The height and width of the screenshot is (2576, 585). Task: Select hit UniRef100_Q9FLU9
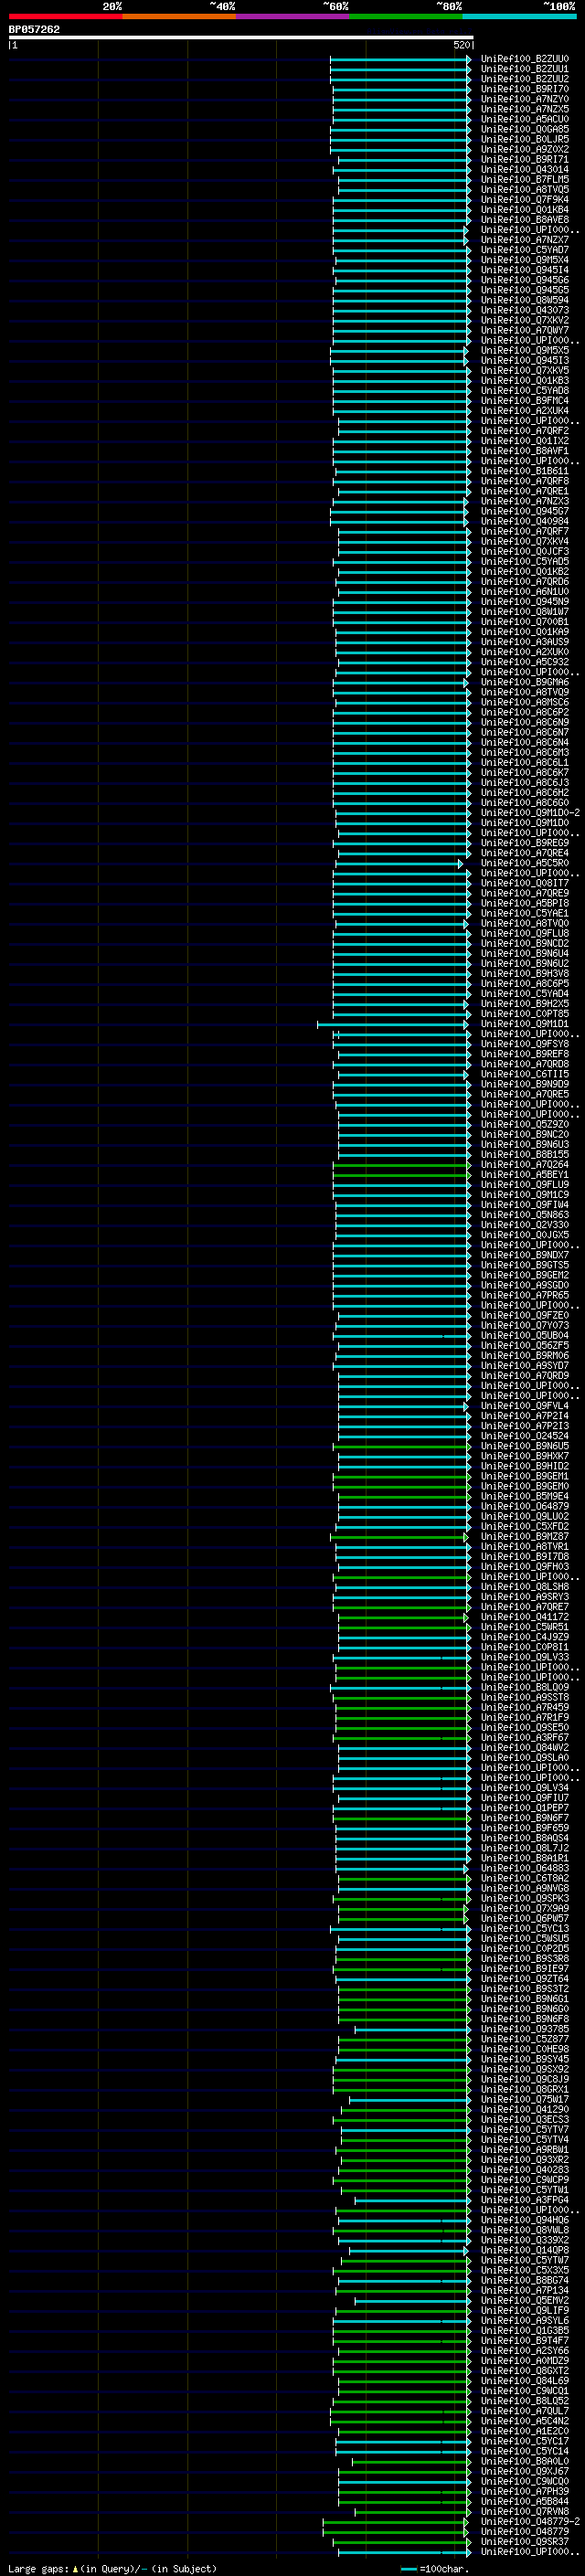524,1185
